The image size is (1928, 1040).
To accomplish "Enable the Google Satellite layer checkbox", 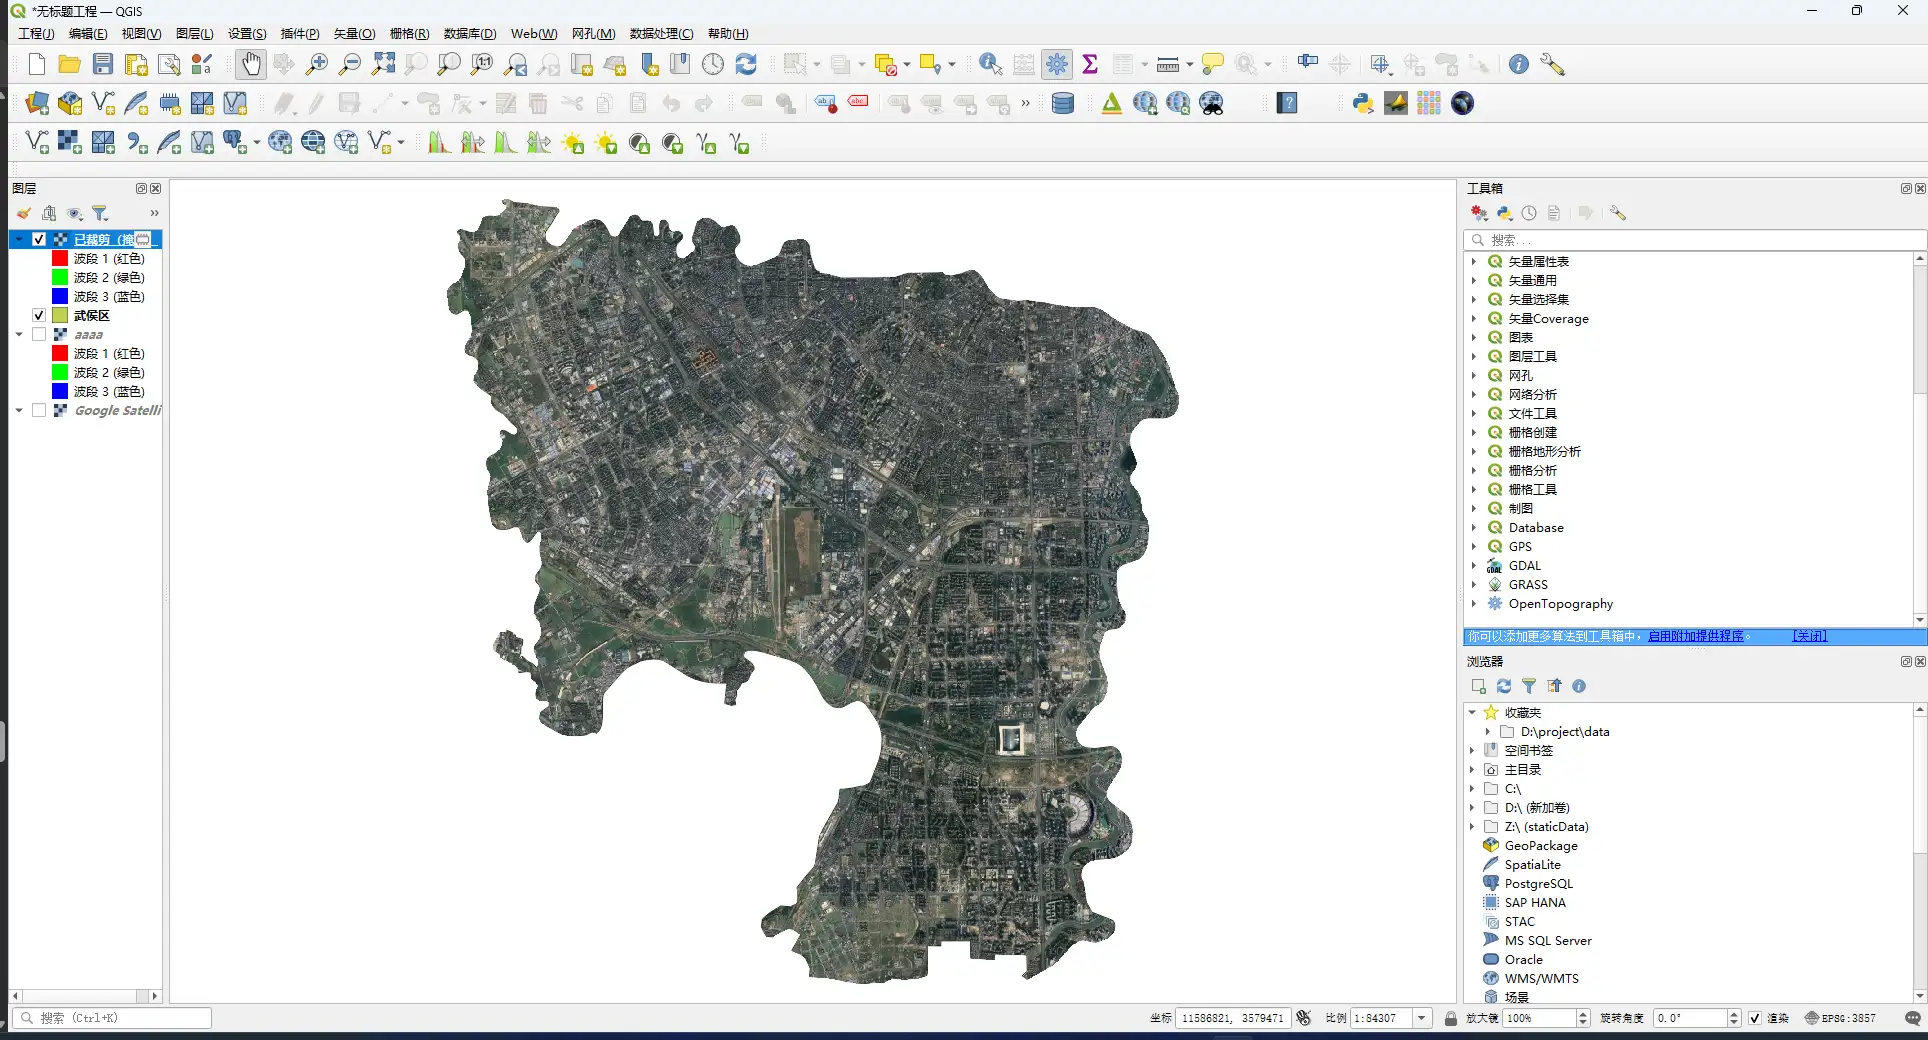I will tap(39, 411).
